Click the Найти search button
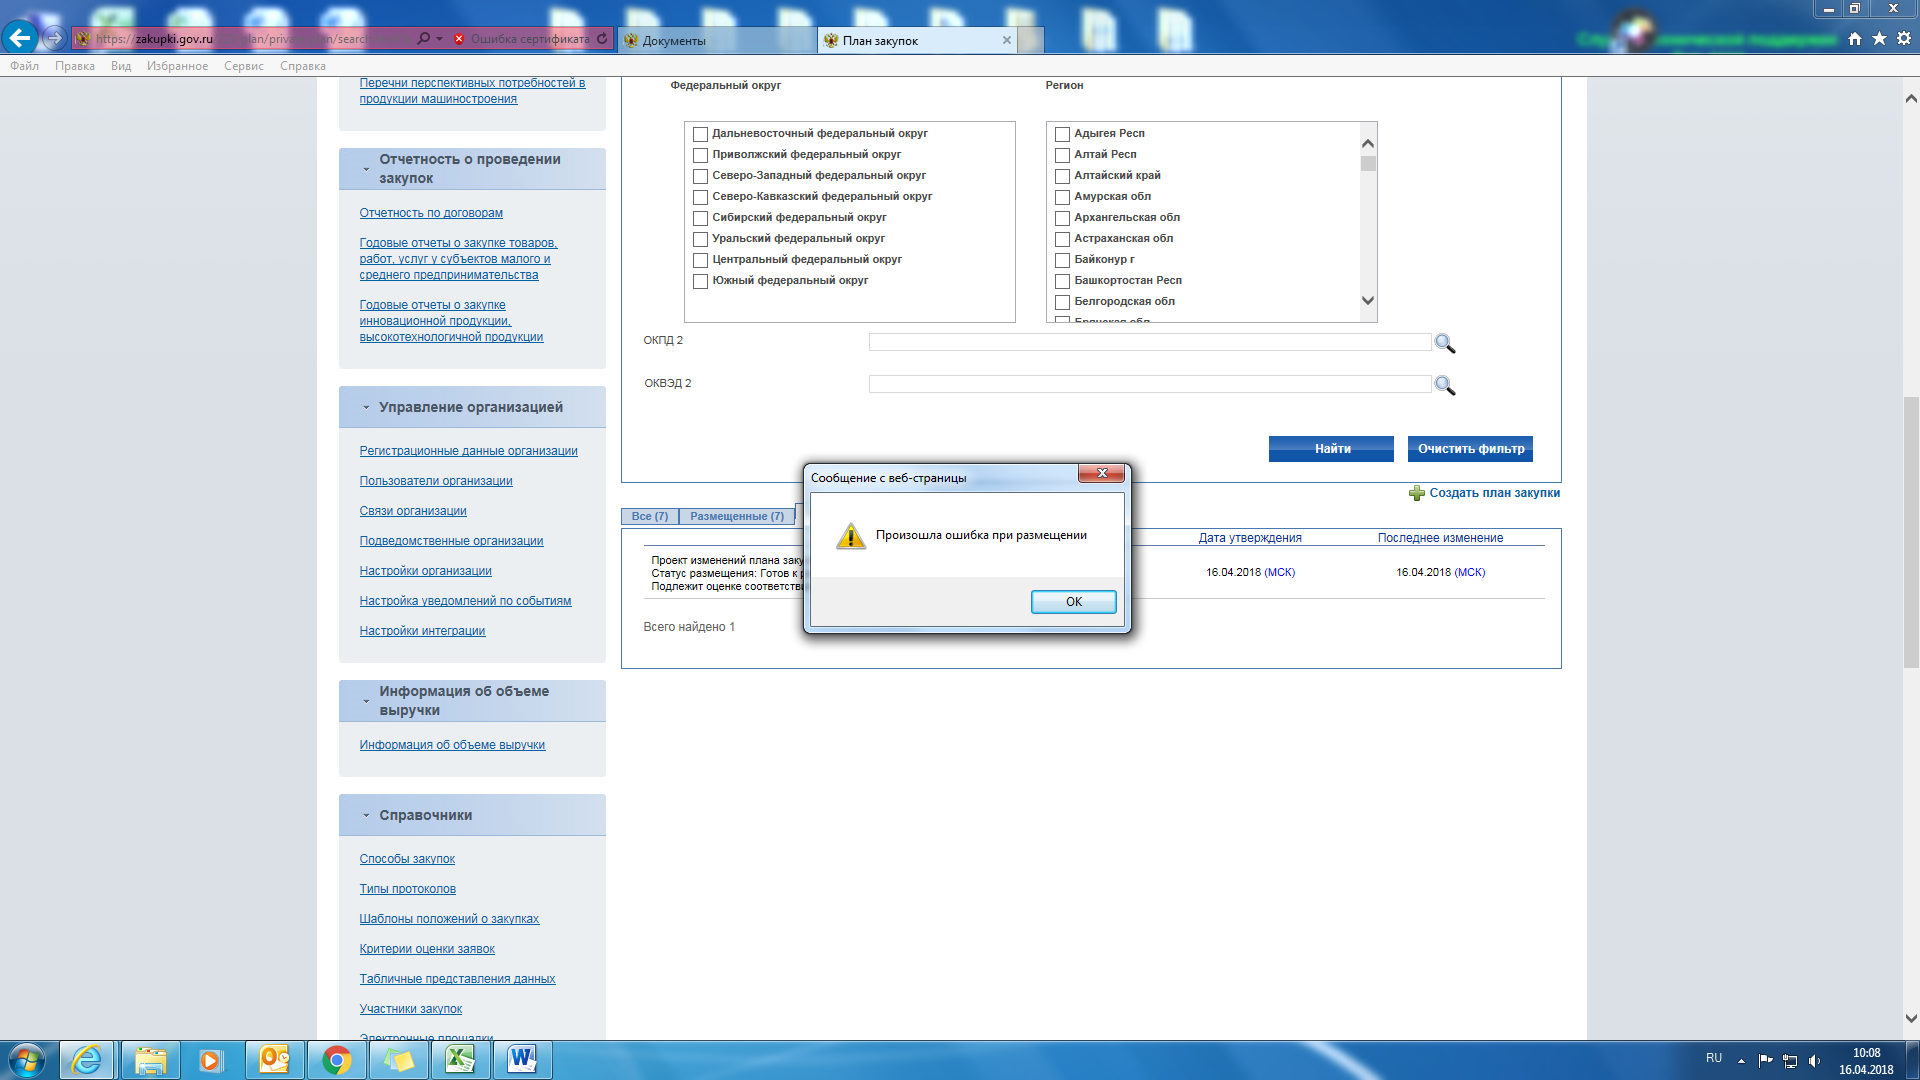 pyautogui.click(x=1331, y=449)
